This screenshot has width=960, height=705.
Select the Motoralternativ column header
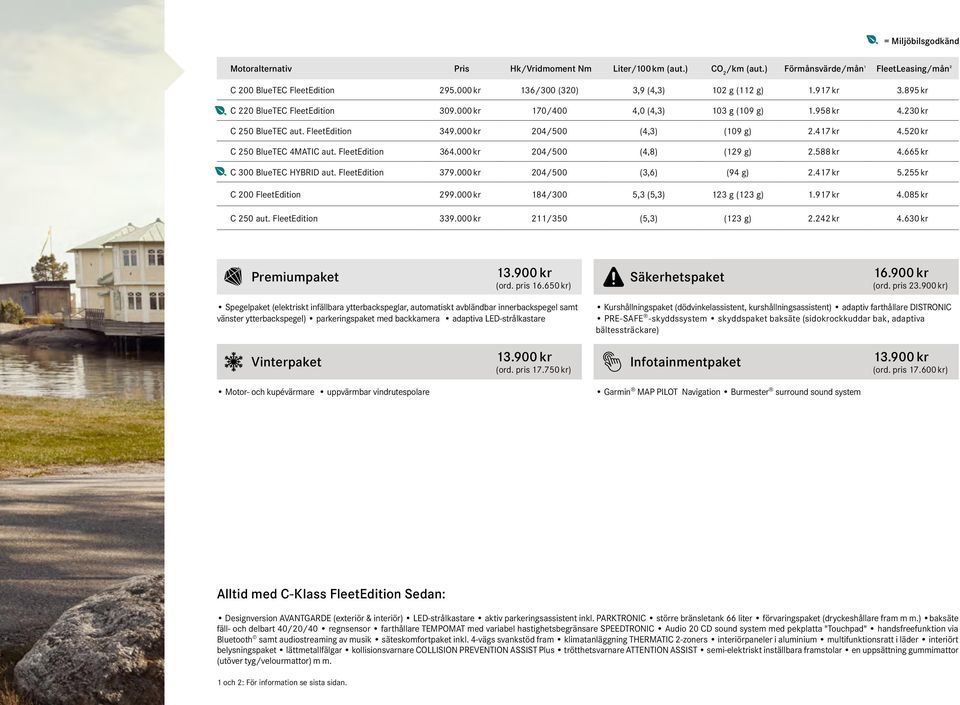pyautogui.click(x=261, y=69)
